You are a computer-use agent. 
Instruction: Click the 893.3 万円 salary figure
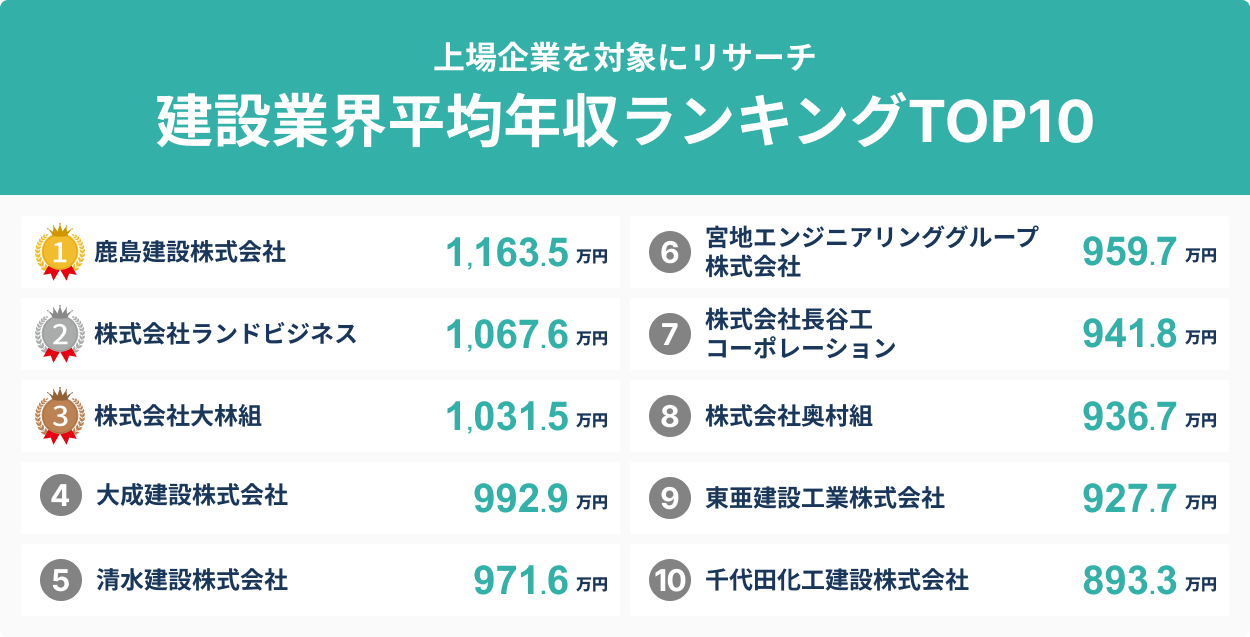point(1149,581)
